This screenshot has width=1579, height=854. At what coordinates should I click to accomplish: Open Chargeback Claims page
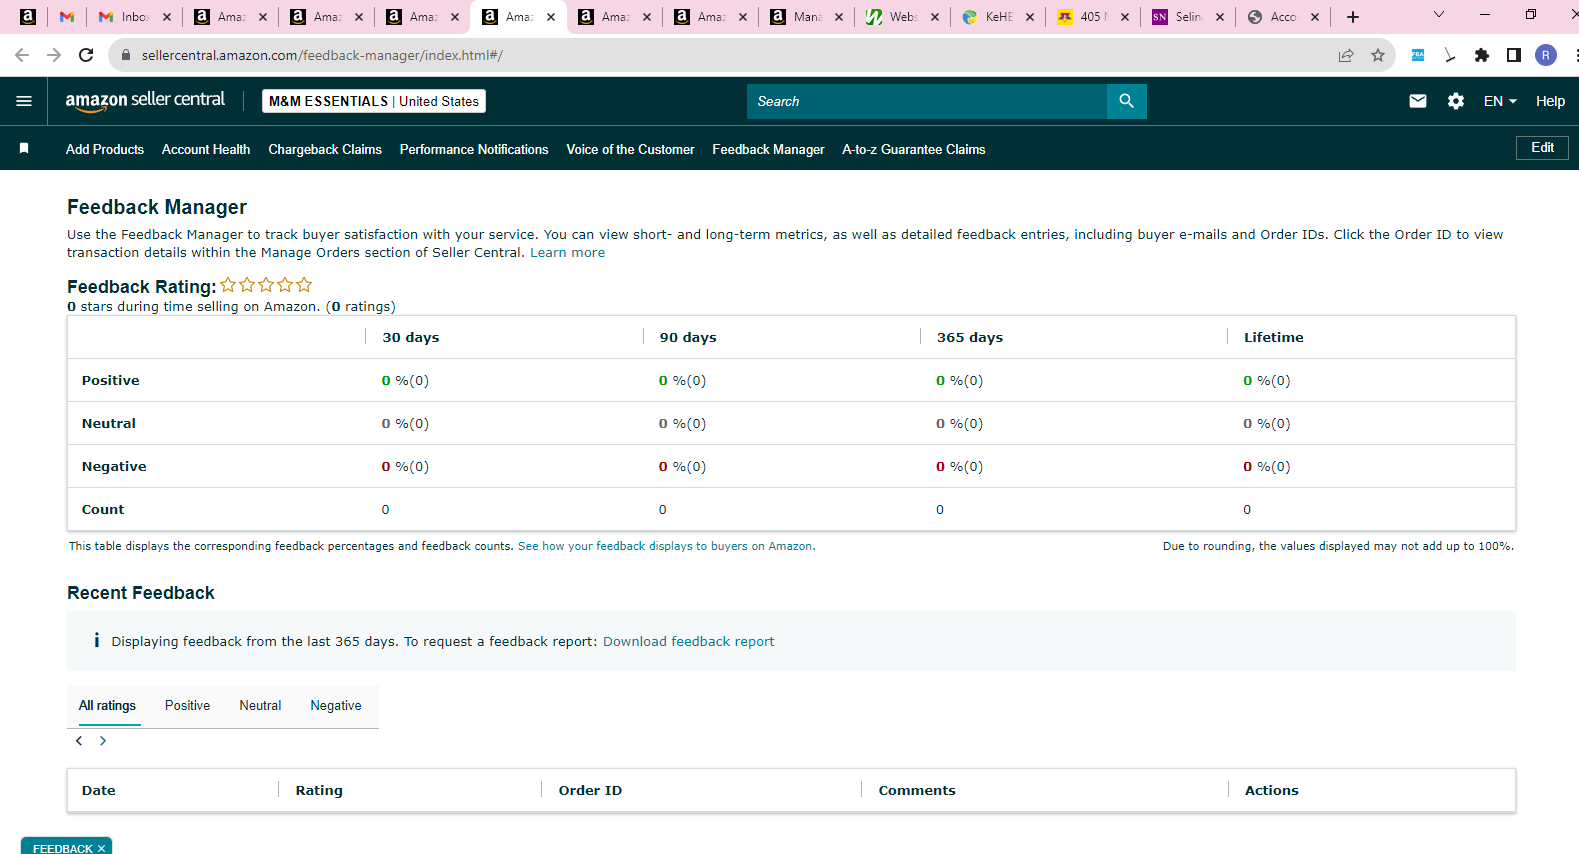coord(325,149)
